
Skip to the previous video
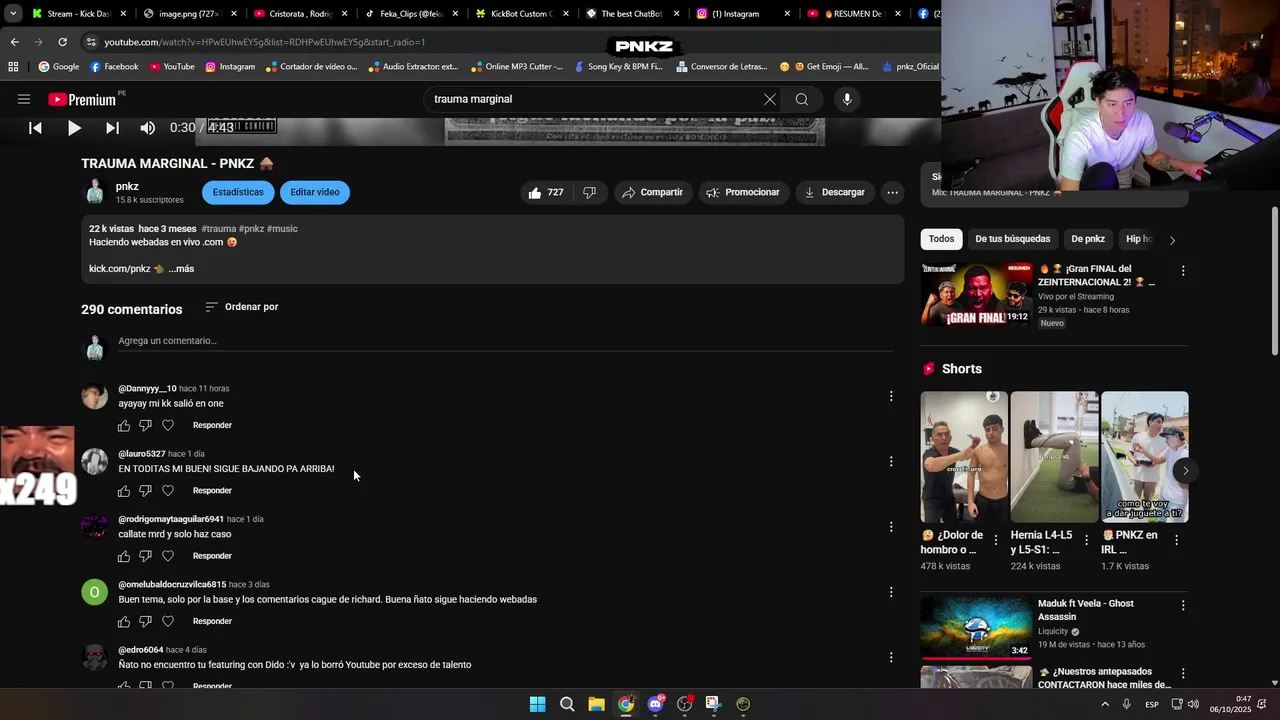[35, 128]
